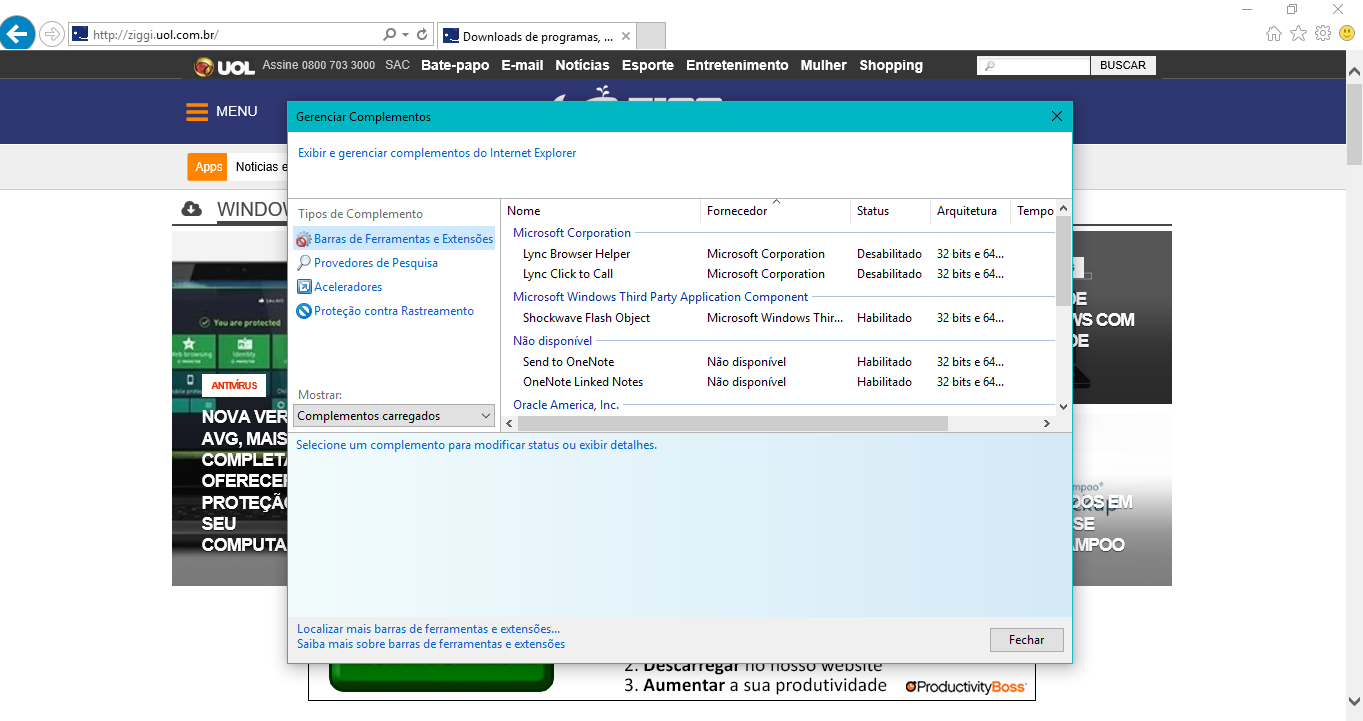Open the hamburger MENU icon
This screenshot has width=1363, height=721.
pyautogui.click(x=197, y=112)
